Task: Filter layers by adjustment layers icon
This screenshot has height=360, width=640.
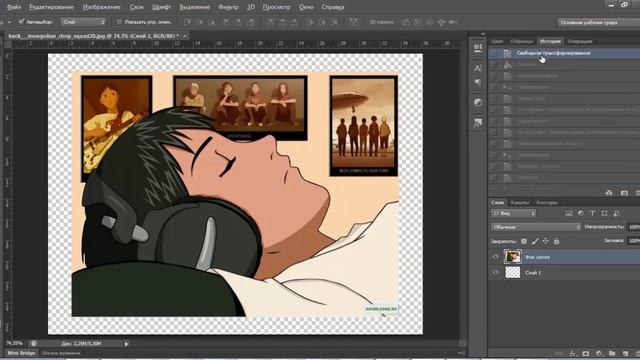Action: [580, 213]
